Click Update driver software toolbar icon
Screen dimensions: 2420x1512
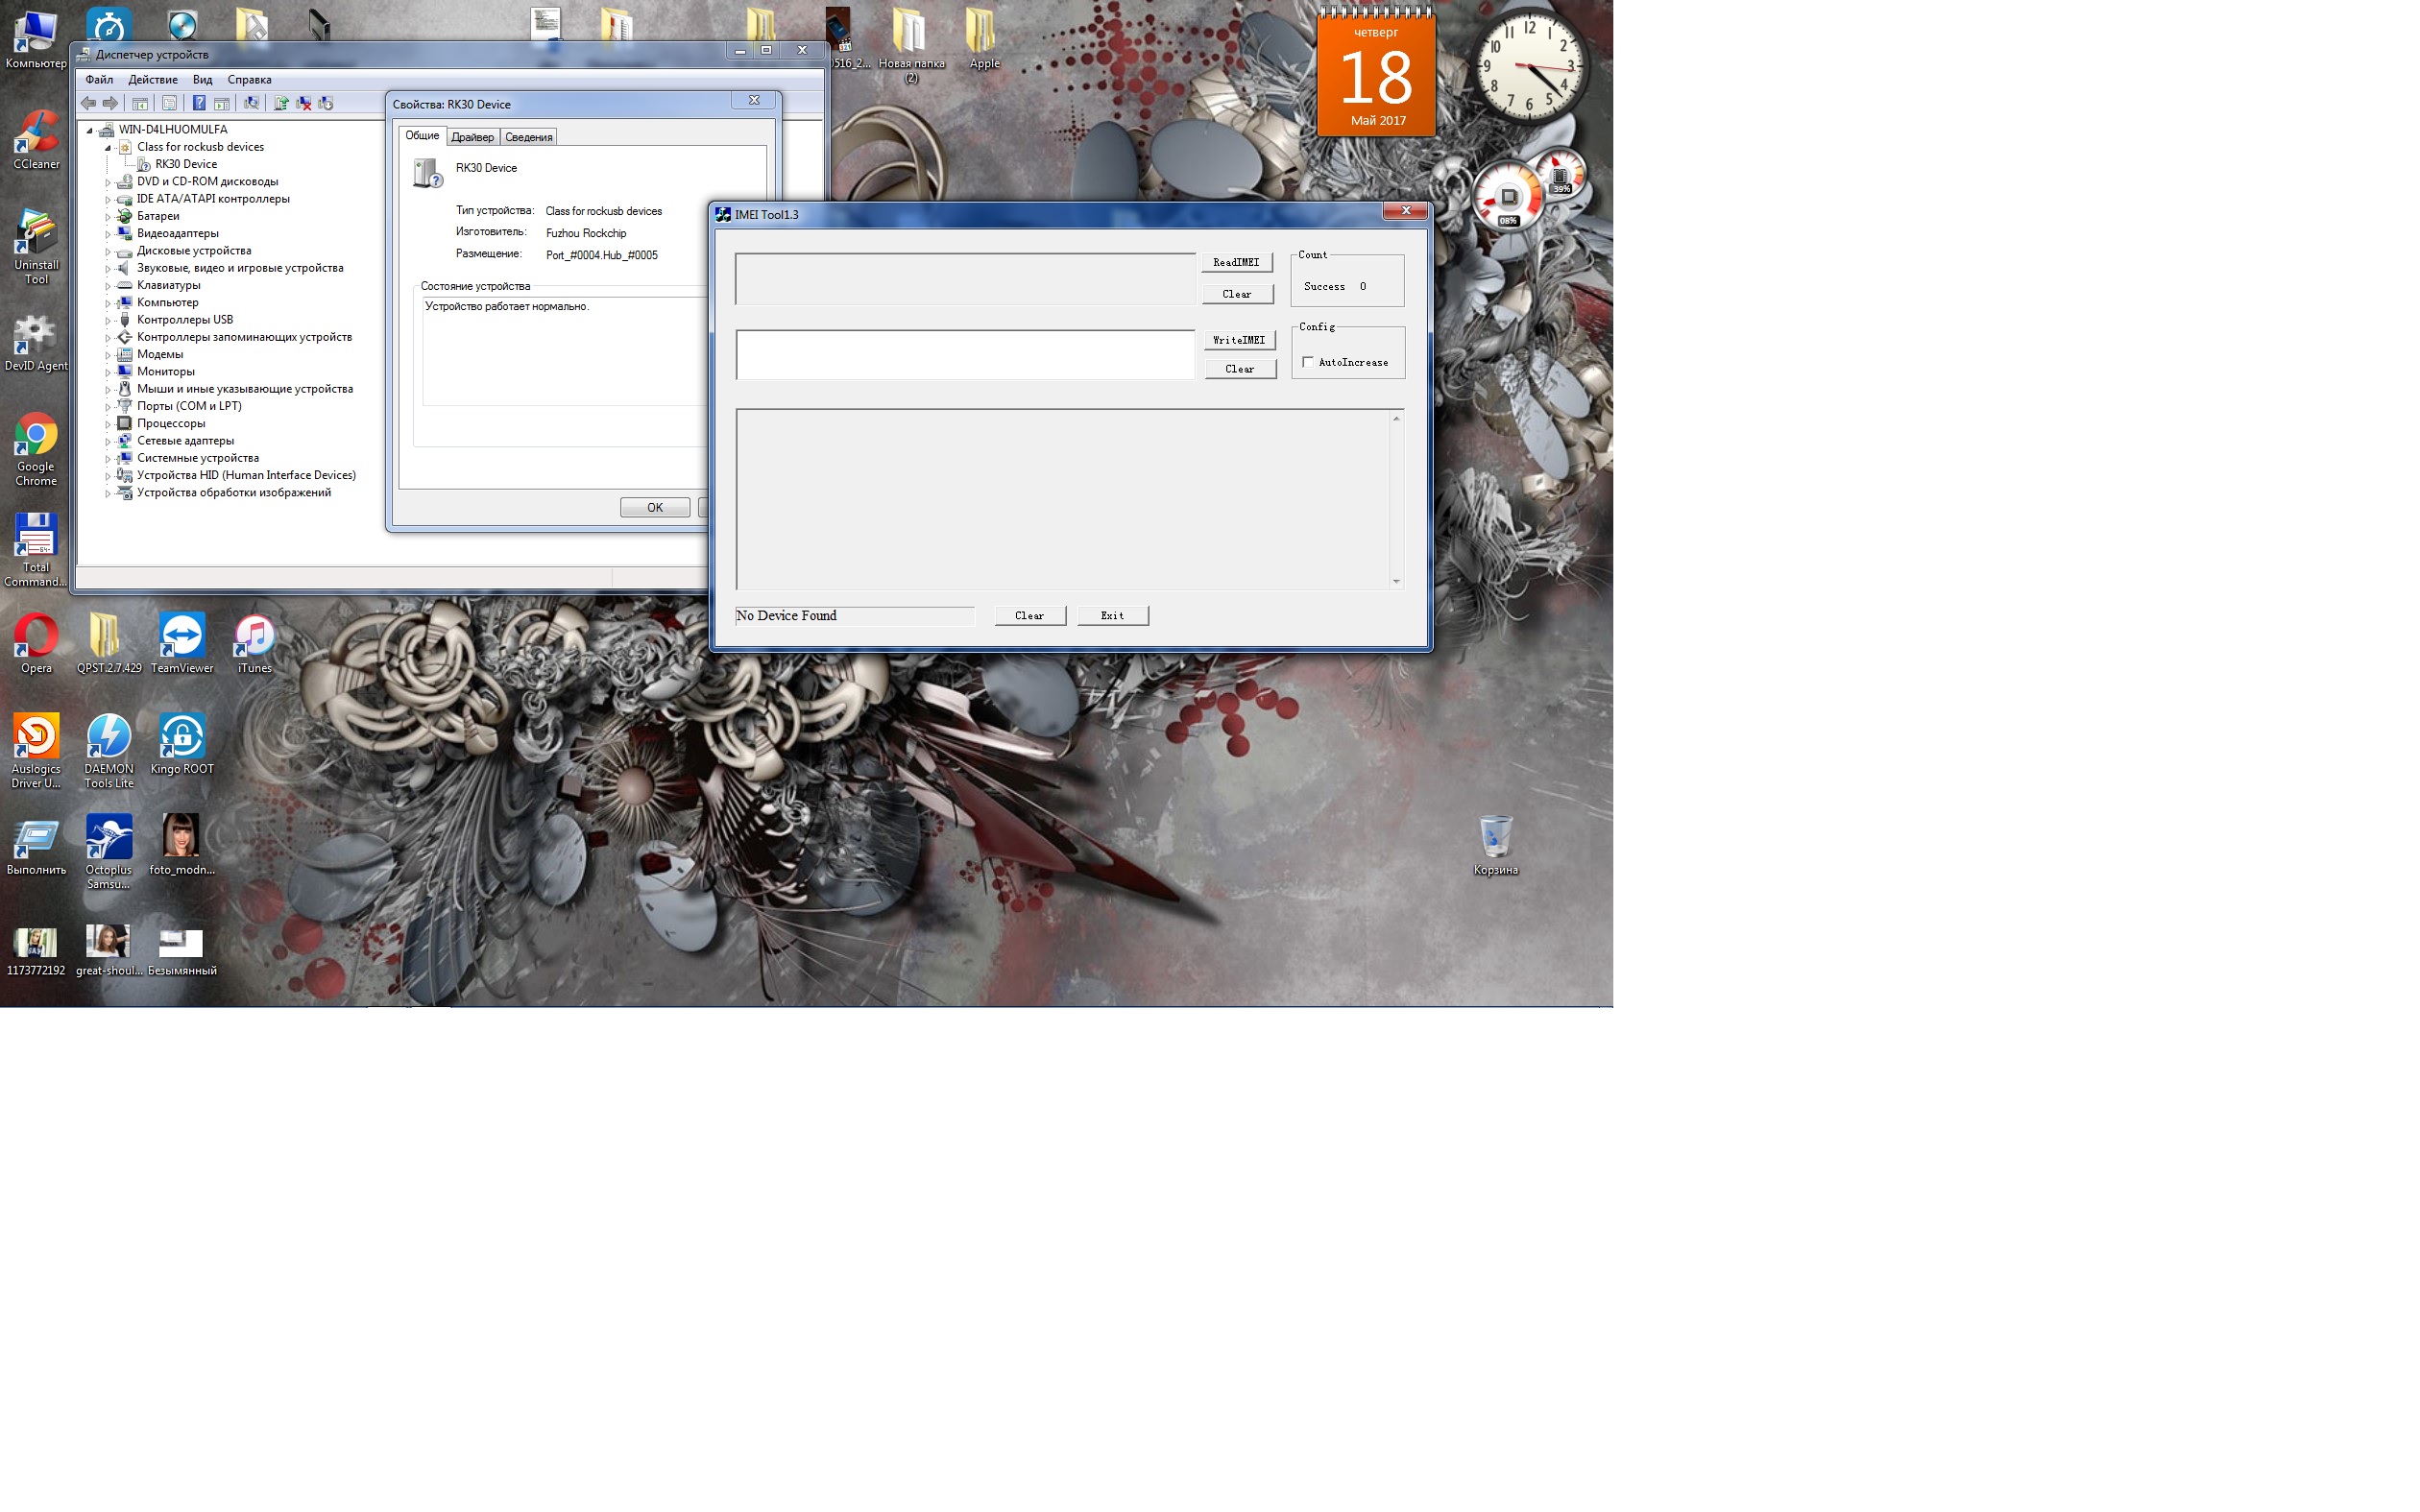coord(281,103)
